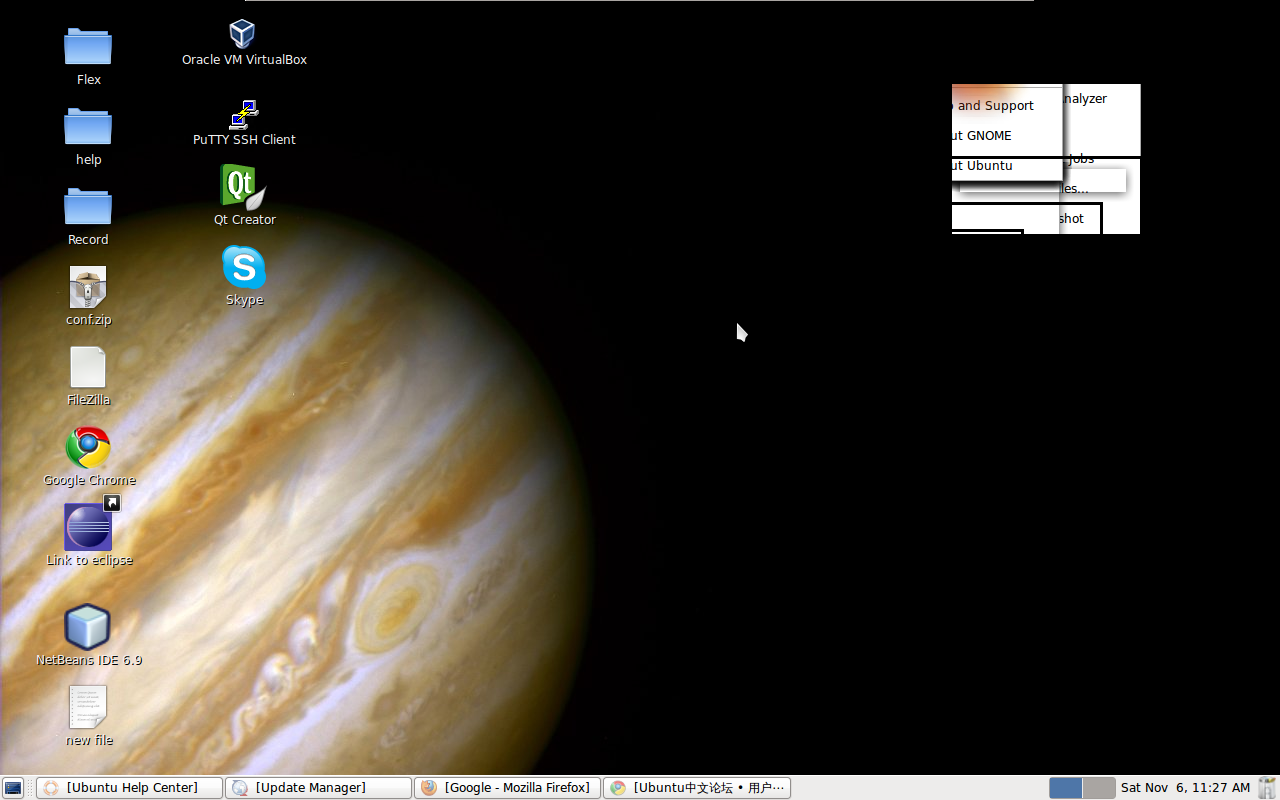Select the PuTTY SSH Client icon
The image size is (1280, 800).
[x=244, y=114]
